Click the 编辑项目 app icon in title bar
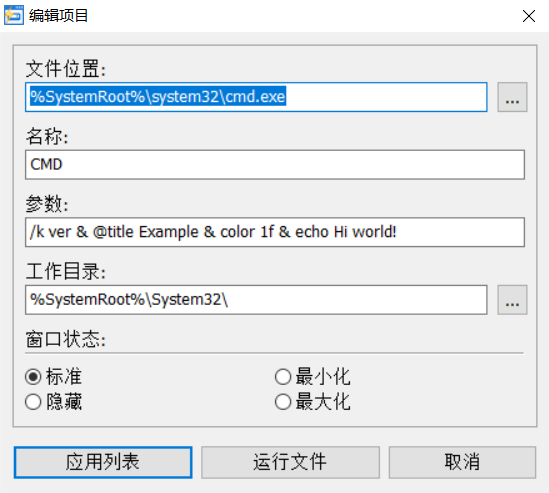 [14, 15]
